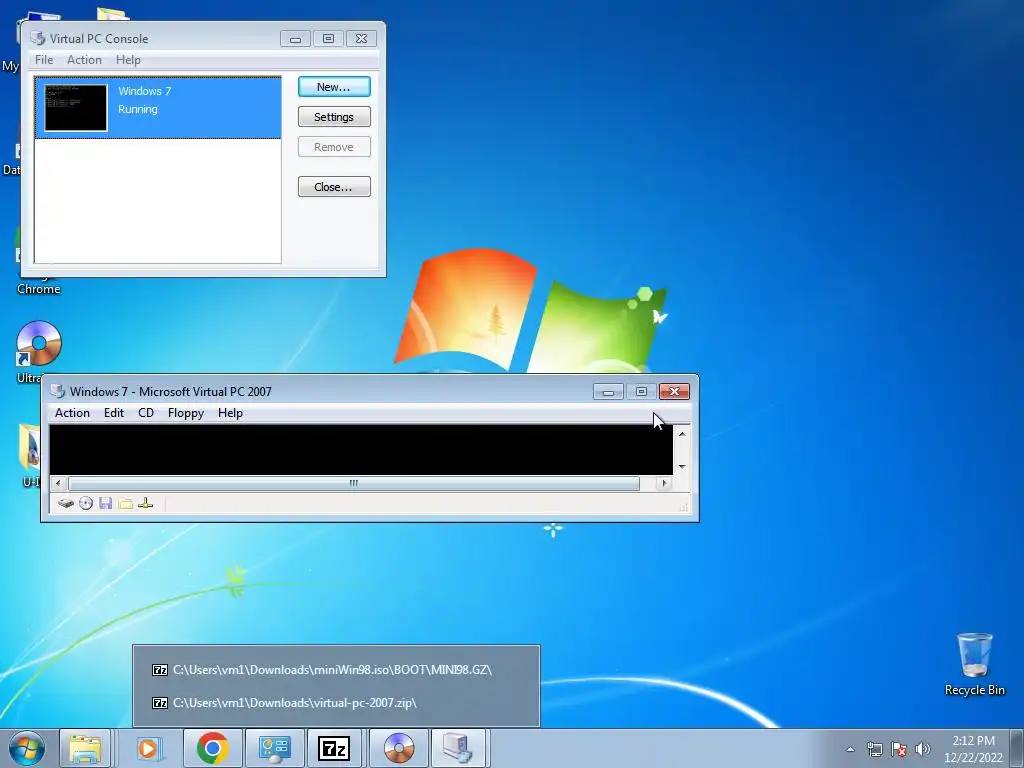Open Google Chrome from the taskbar
Viewport: 1024px width, 768px height.
coord(212,748)
